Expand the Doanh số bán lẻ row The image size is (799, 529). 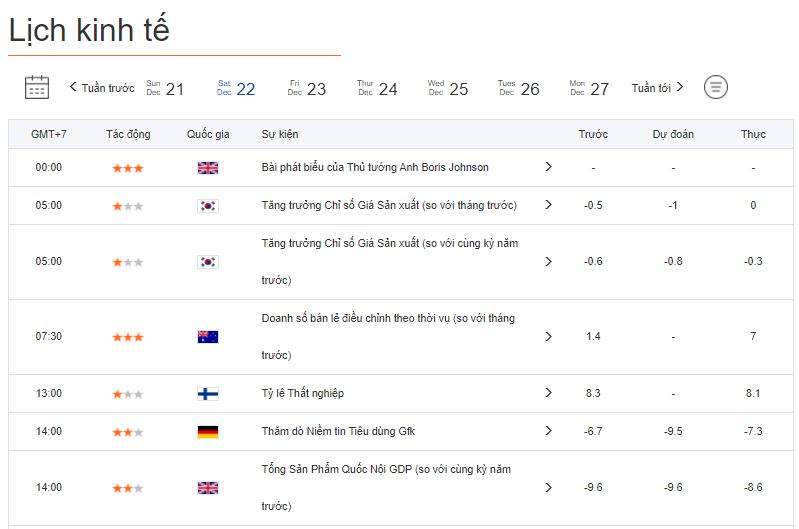pos(548,337)
